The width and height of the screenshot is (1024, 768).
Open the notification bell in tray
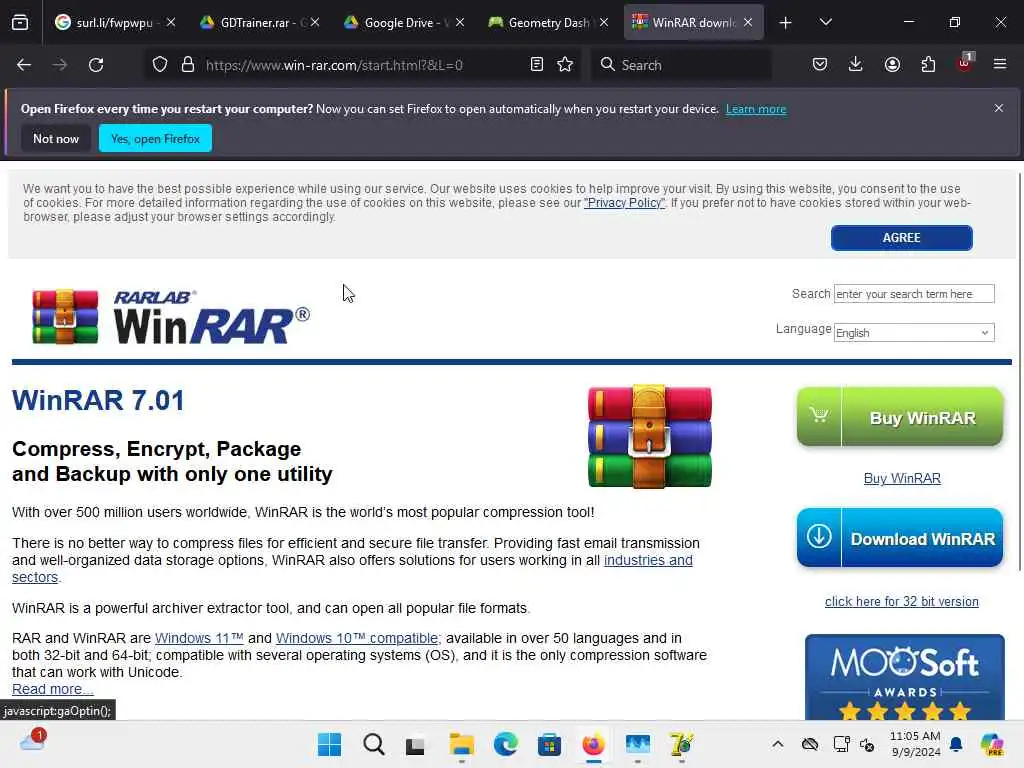pos(956,744)
